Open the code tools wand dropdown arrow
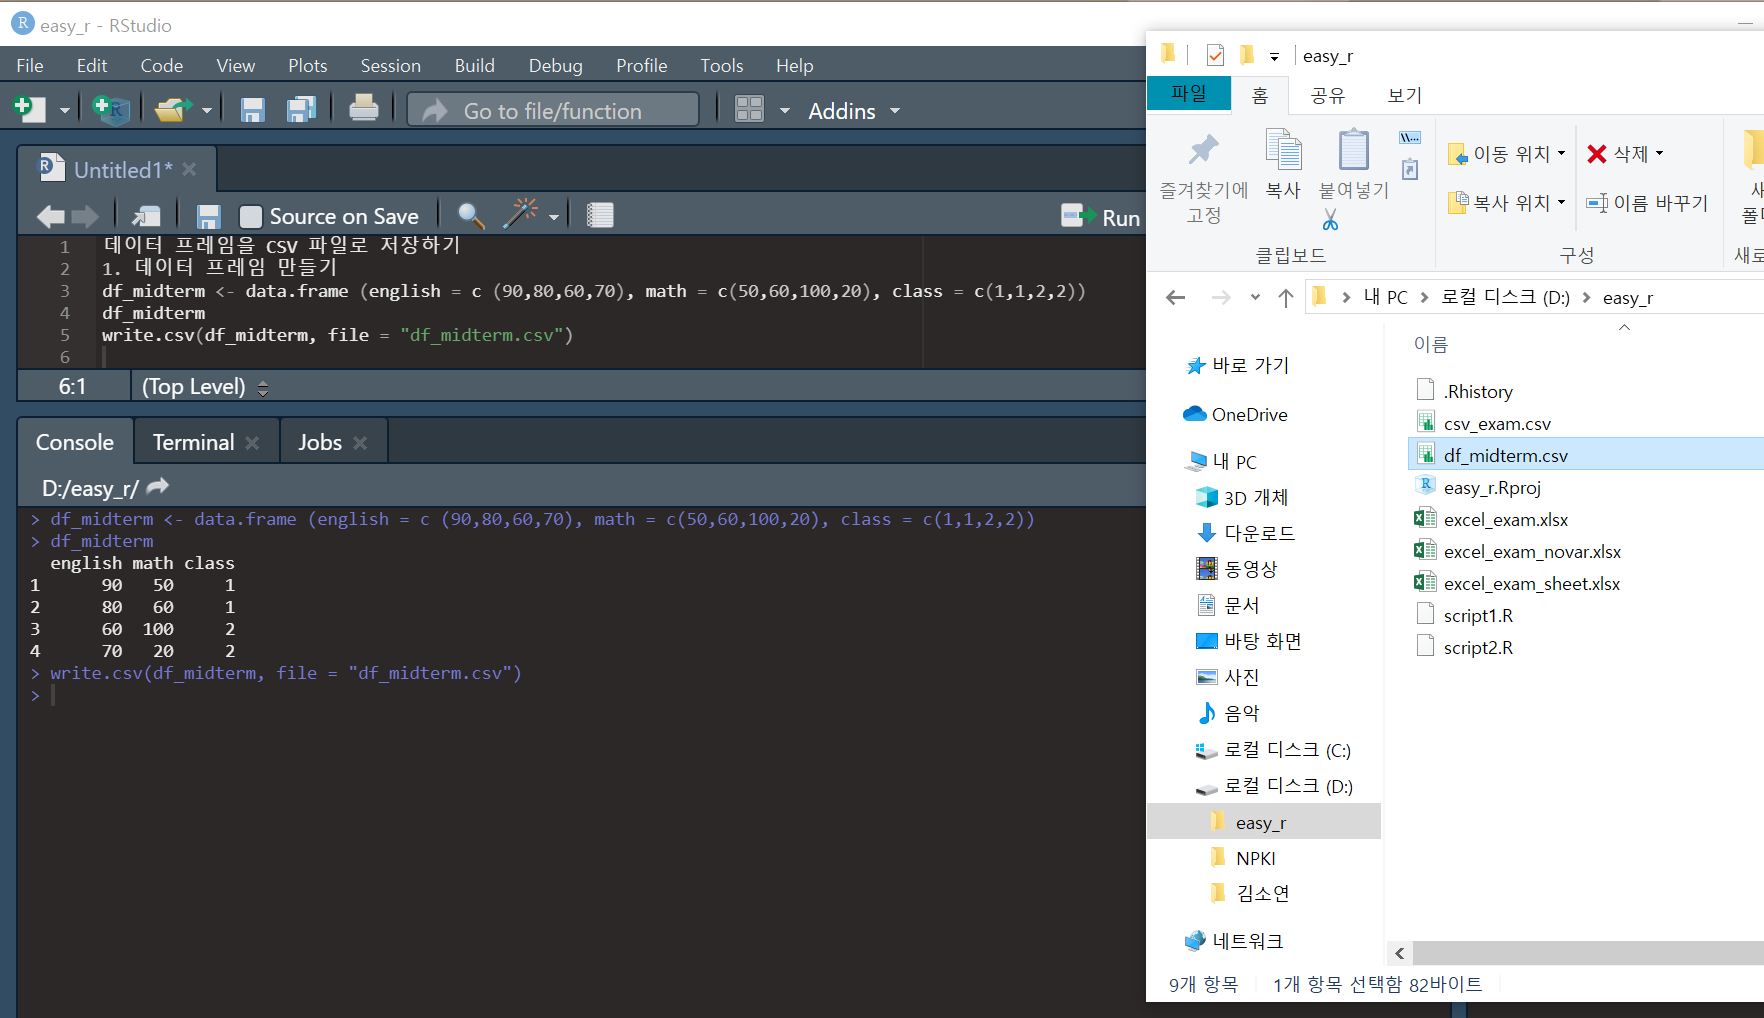Viewport: 1764px width, 1018px height. (554, 217)
